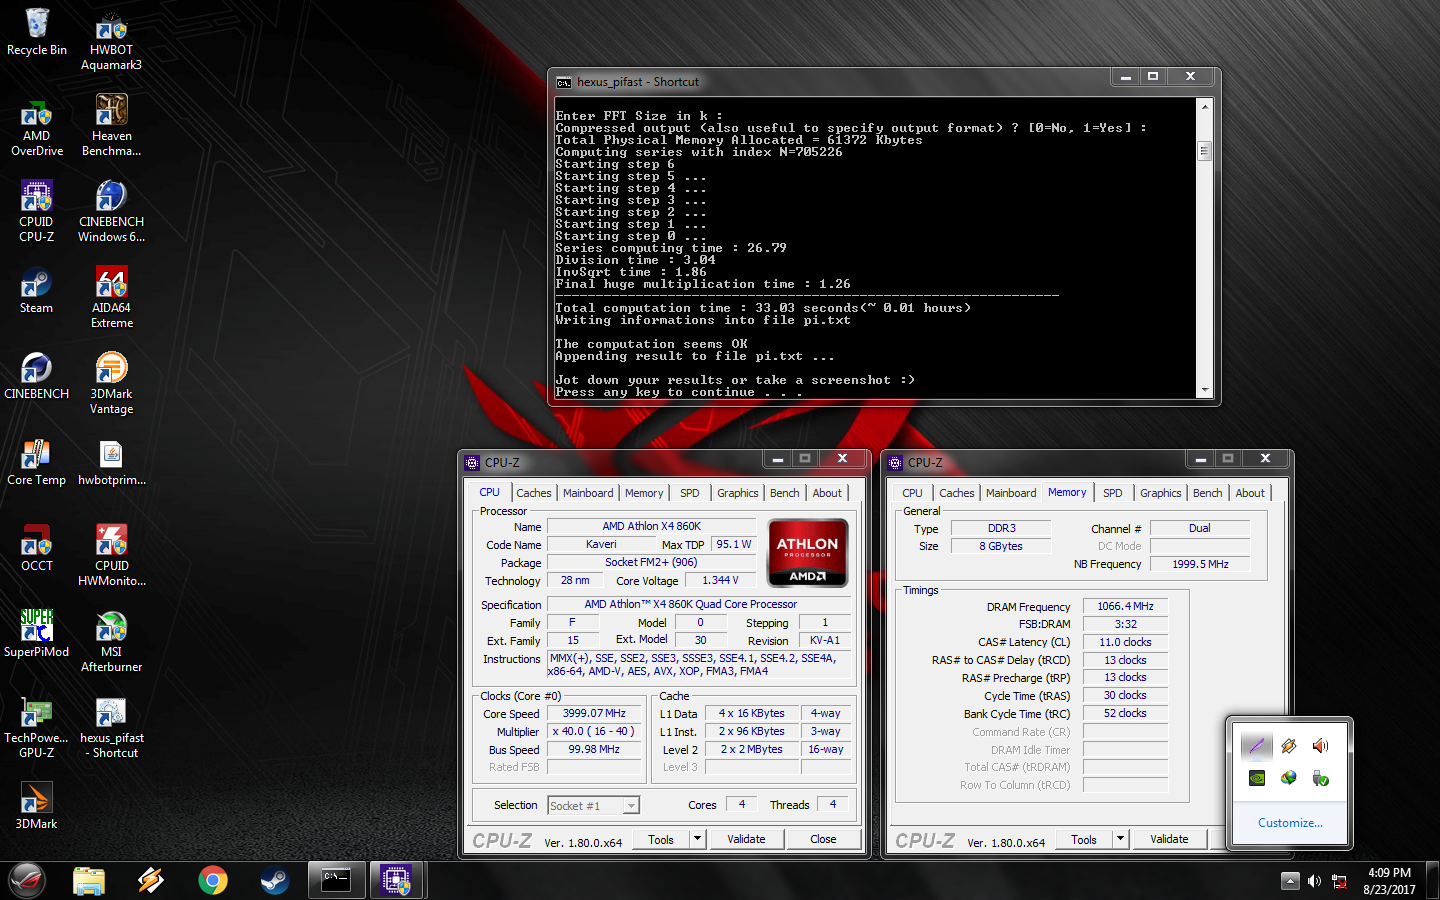Select CPUID HWMonitor desktop icon
This screenshot has height=900, width=1440.
tap(111, 556)
